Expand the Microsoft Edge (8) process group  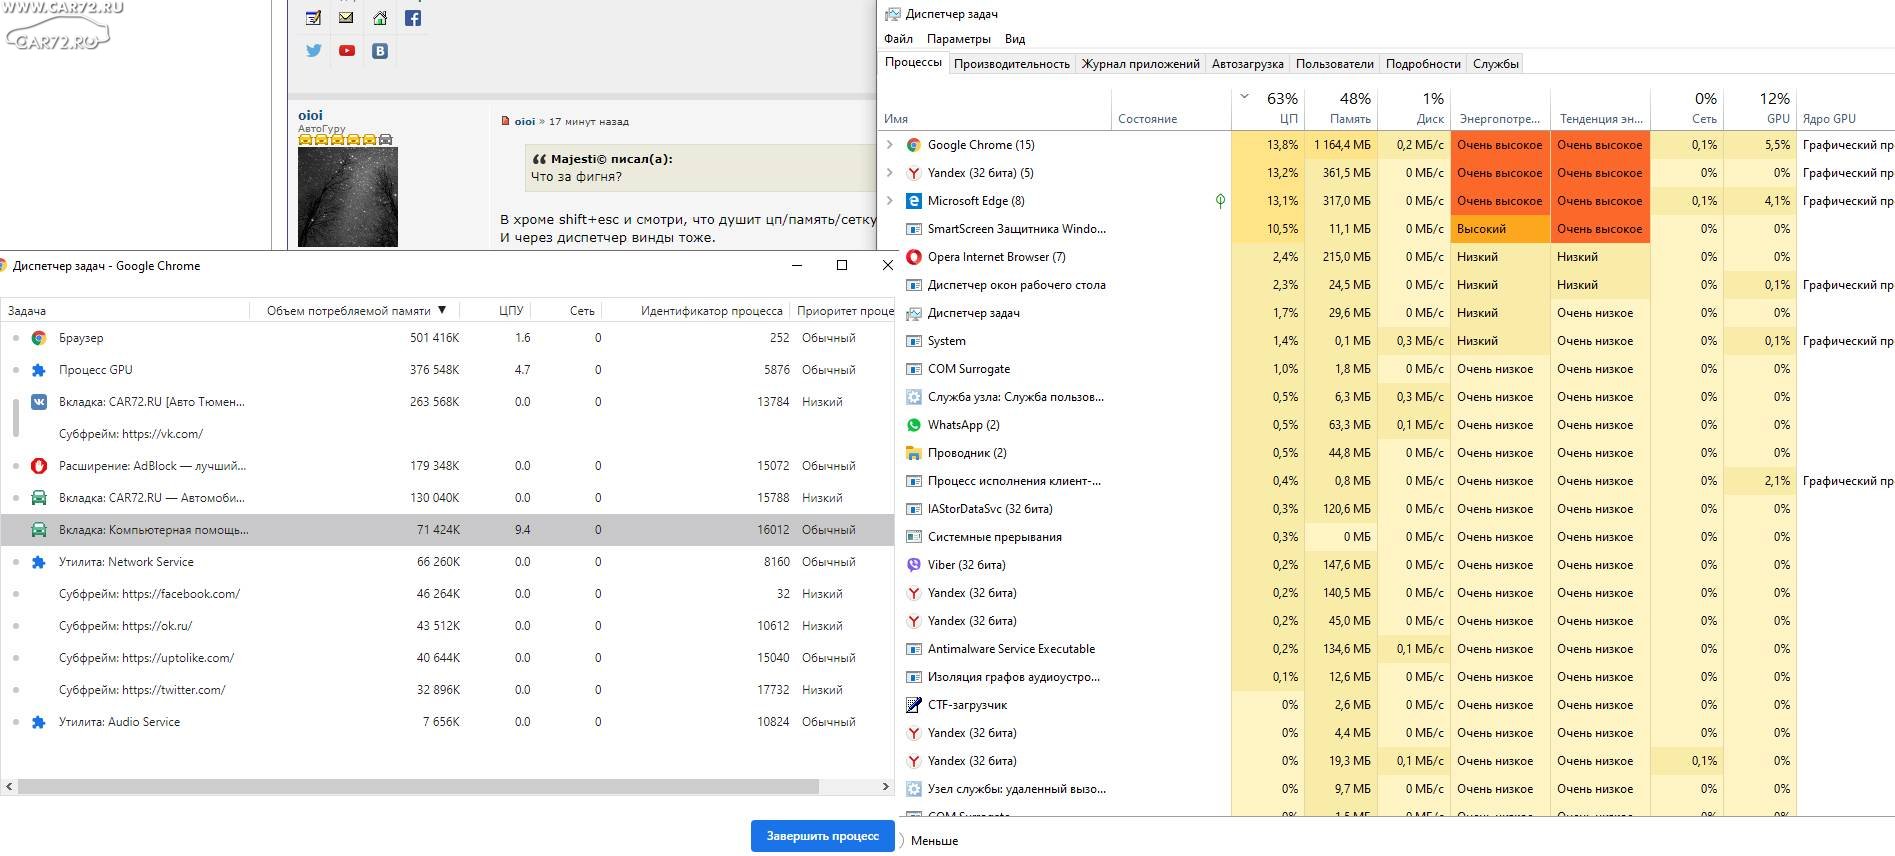(x=890, y=201)
